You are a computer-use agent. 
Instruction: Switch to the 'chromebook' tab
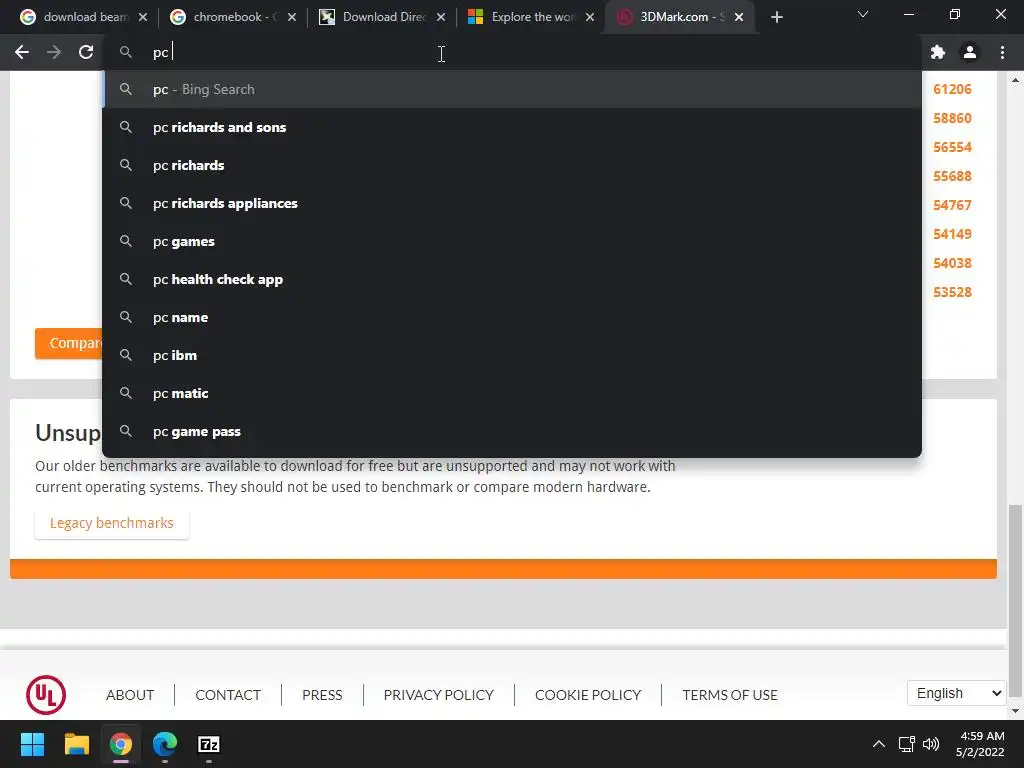232,17
